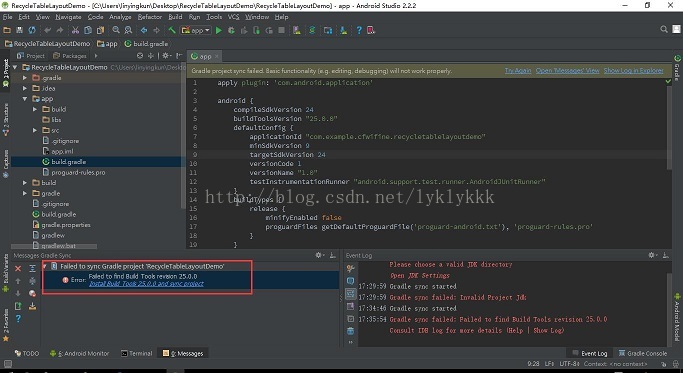Collapse the Failed to sync Gradle message node
The width and height of the screenshot is (683, 373).
[44, 266]
